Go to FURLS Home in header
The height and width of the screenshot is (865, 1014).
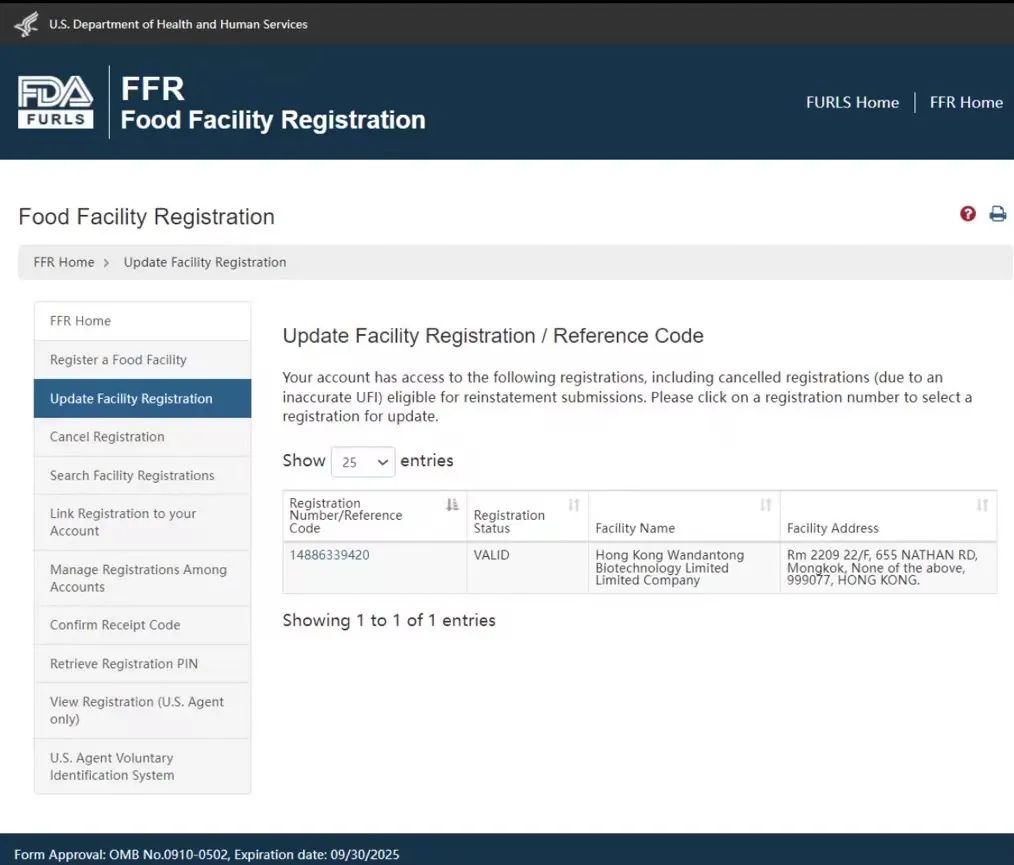pos(852,102)
